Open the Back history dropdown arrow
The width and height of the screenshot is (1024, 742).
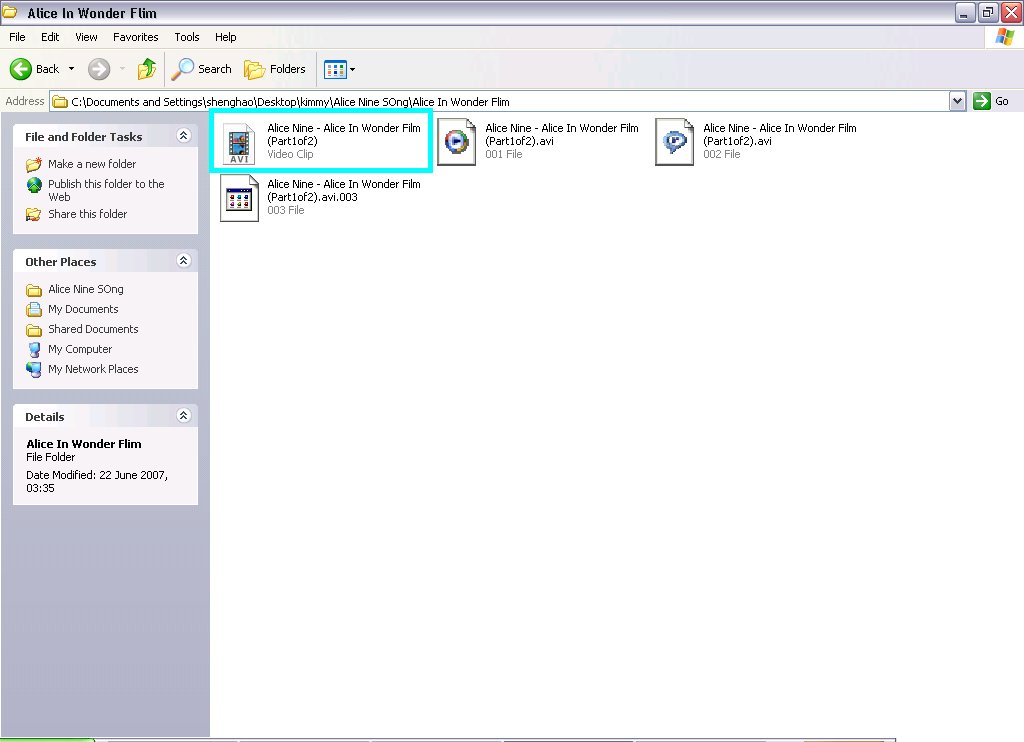[x=71, y=69]
